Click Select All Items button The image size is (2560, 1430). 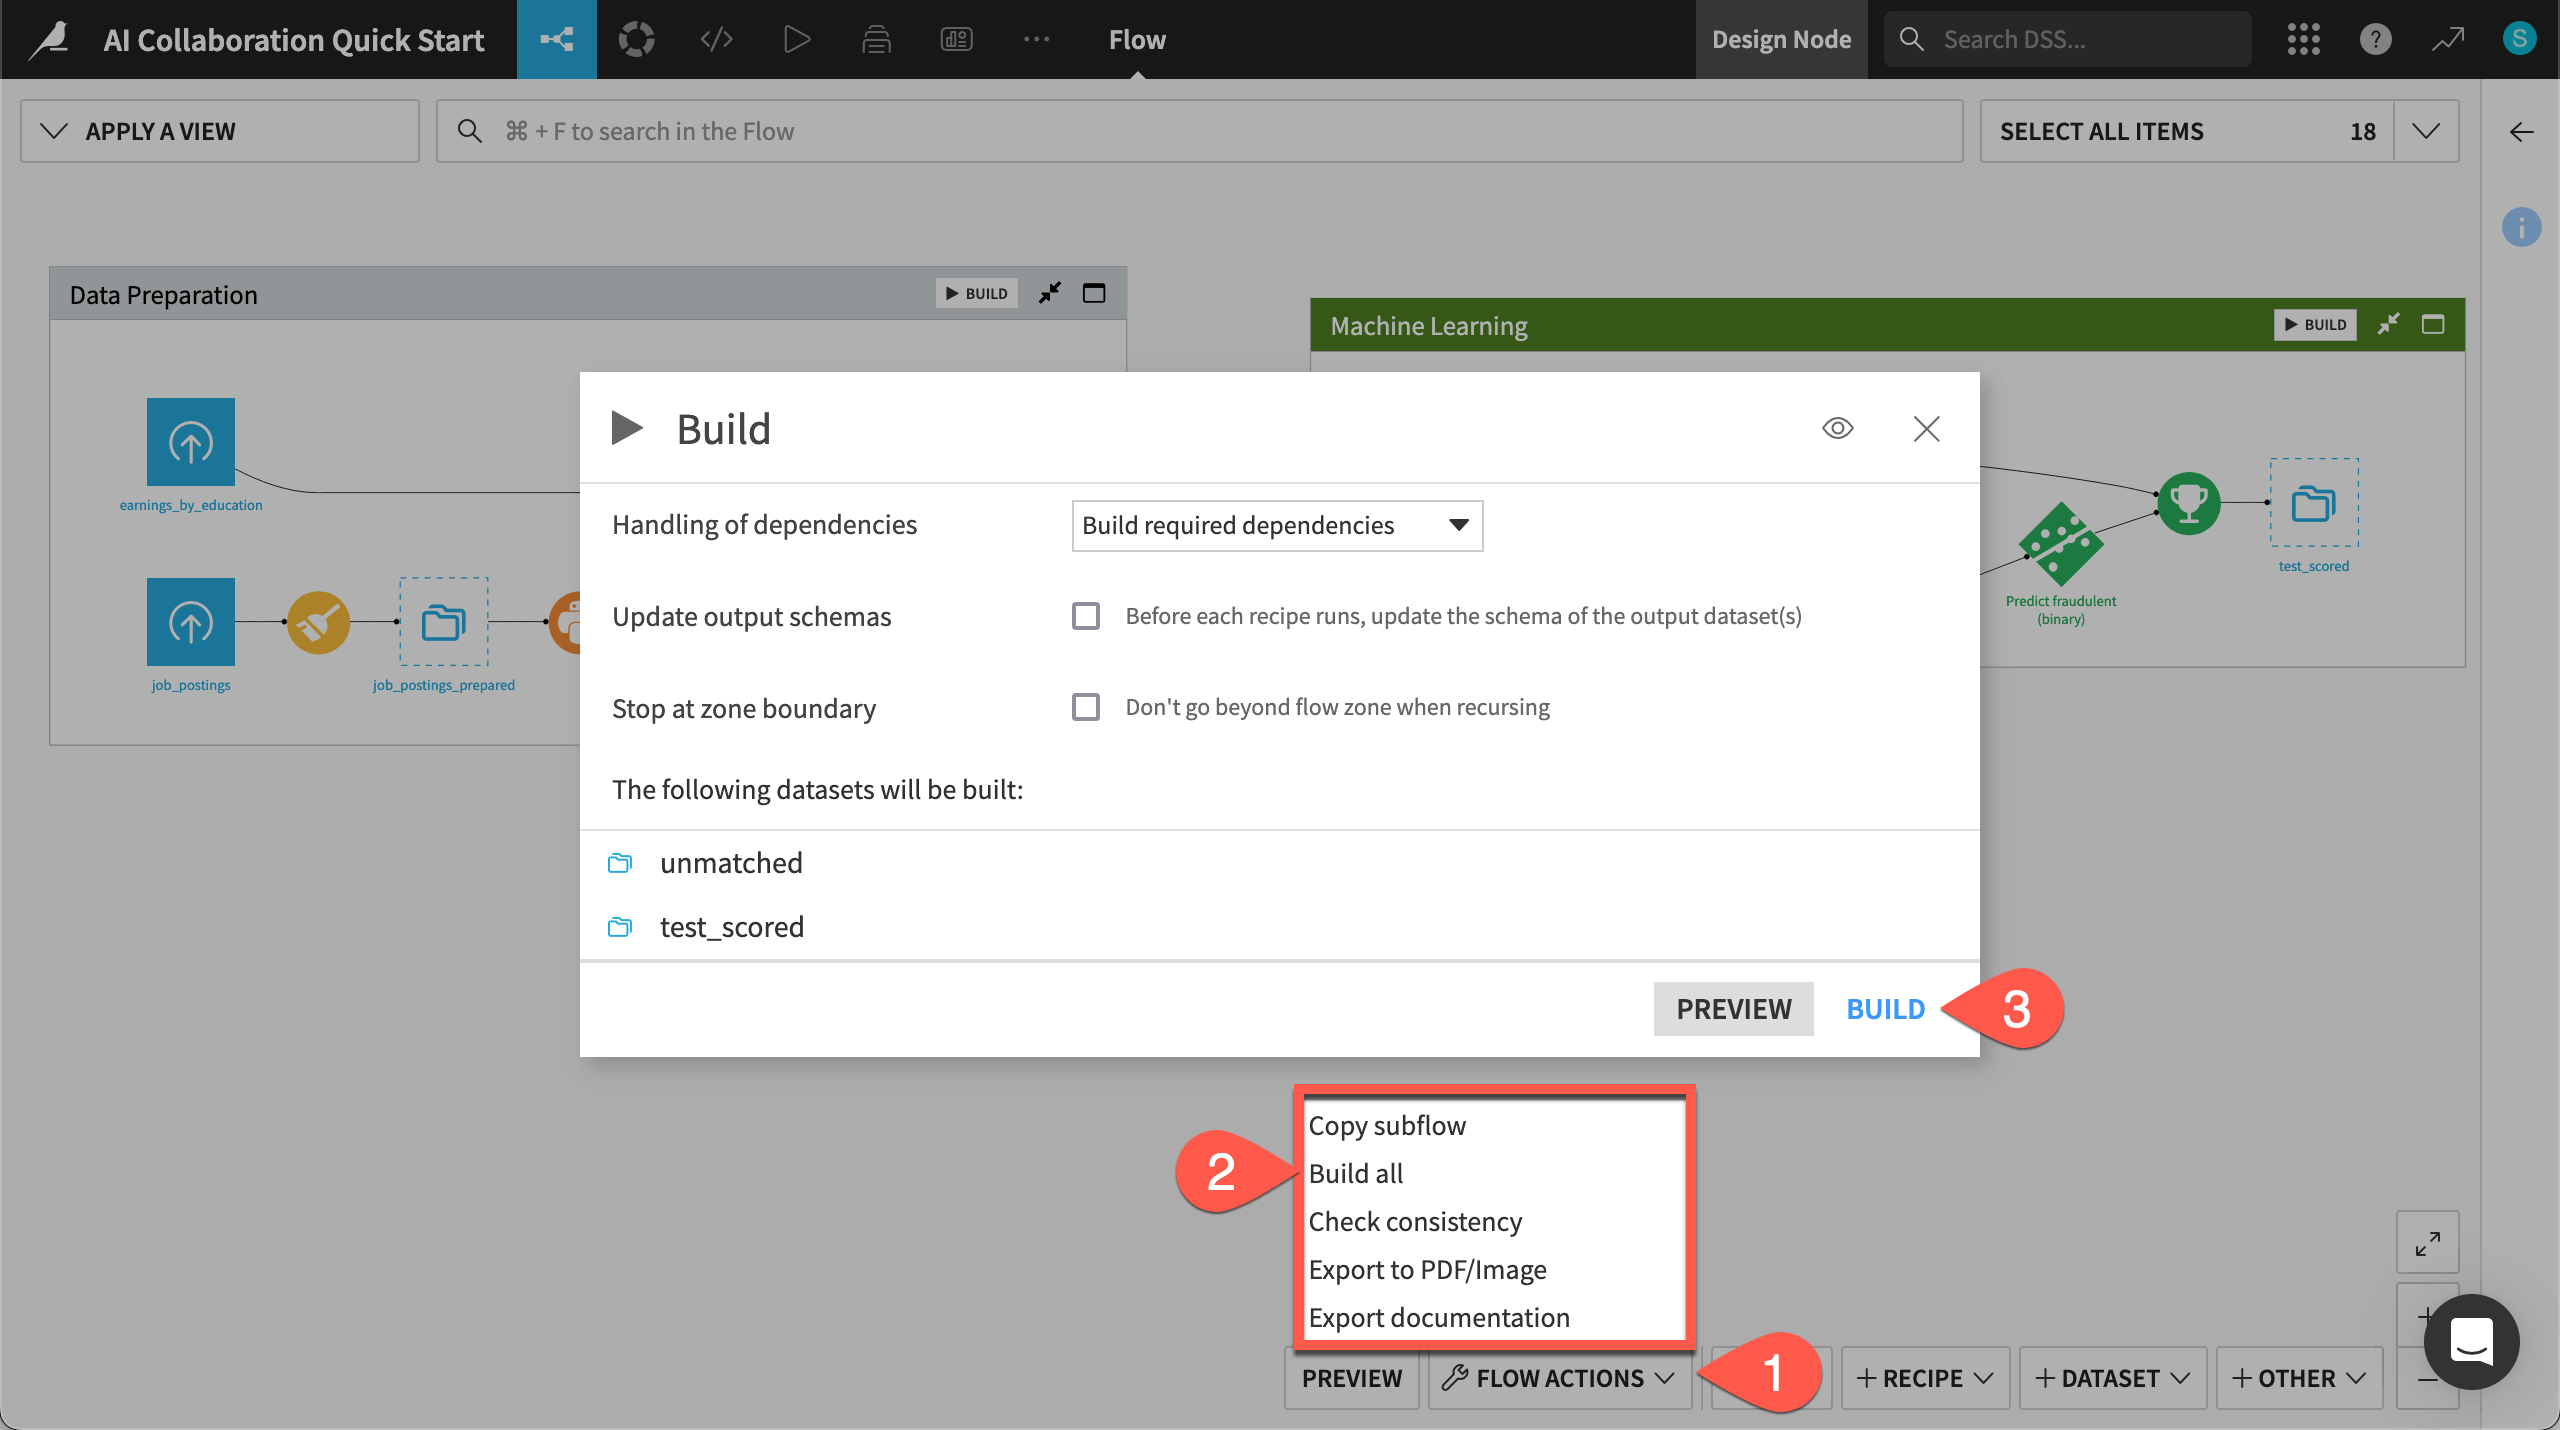point(2187,131)
